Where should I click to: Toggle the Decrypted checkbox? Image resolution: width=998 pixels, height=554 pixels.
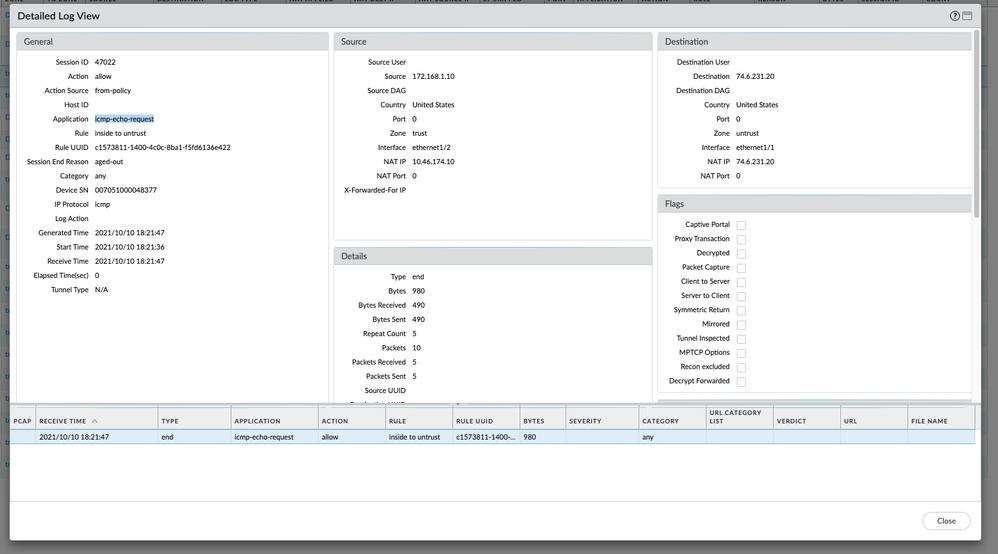coord(741,253)
